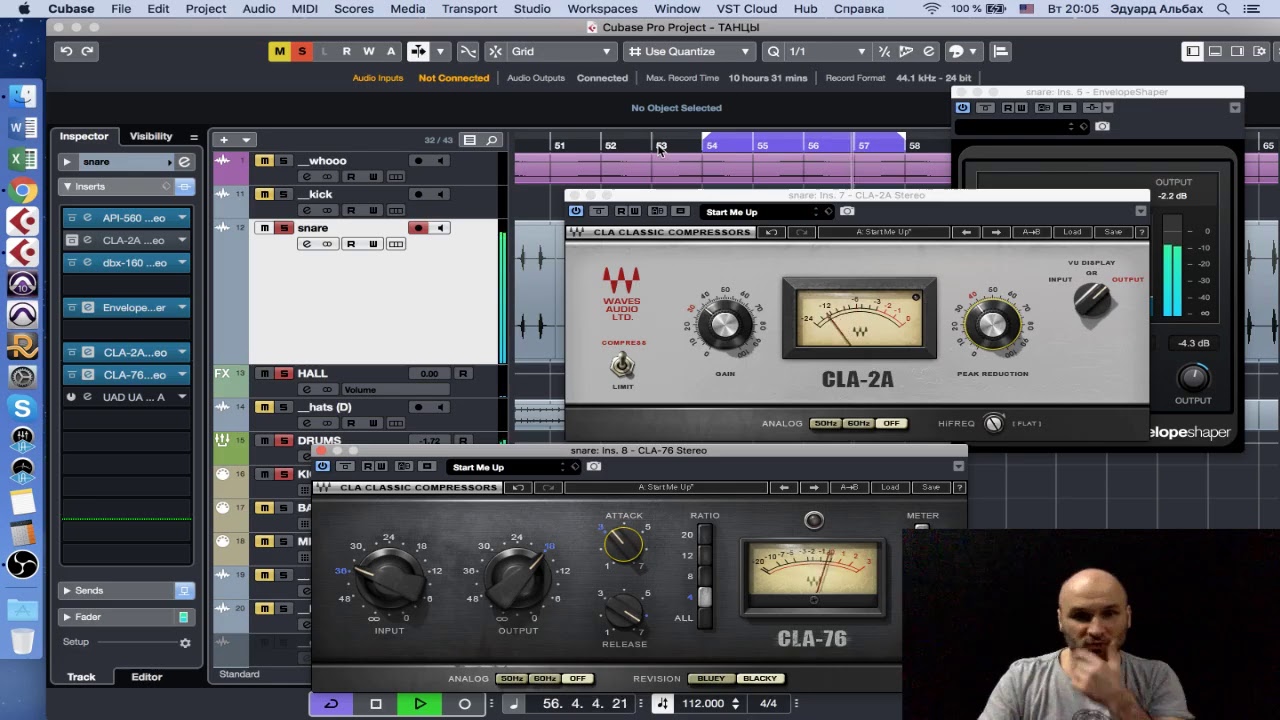Viewport: 1280px width, 720px height.
Task: Mute the HALL FX track
Action: point(264,374)
